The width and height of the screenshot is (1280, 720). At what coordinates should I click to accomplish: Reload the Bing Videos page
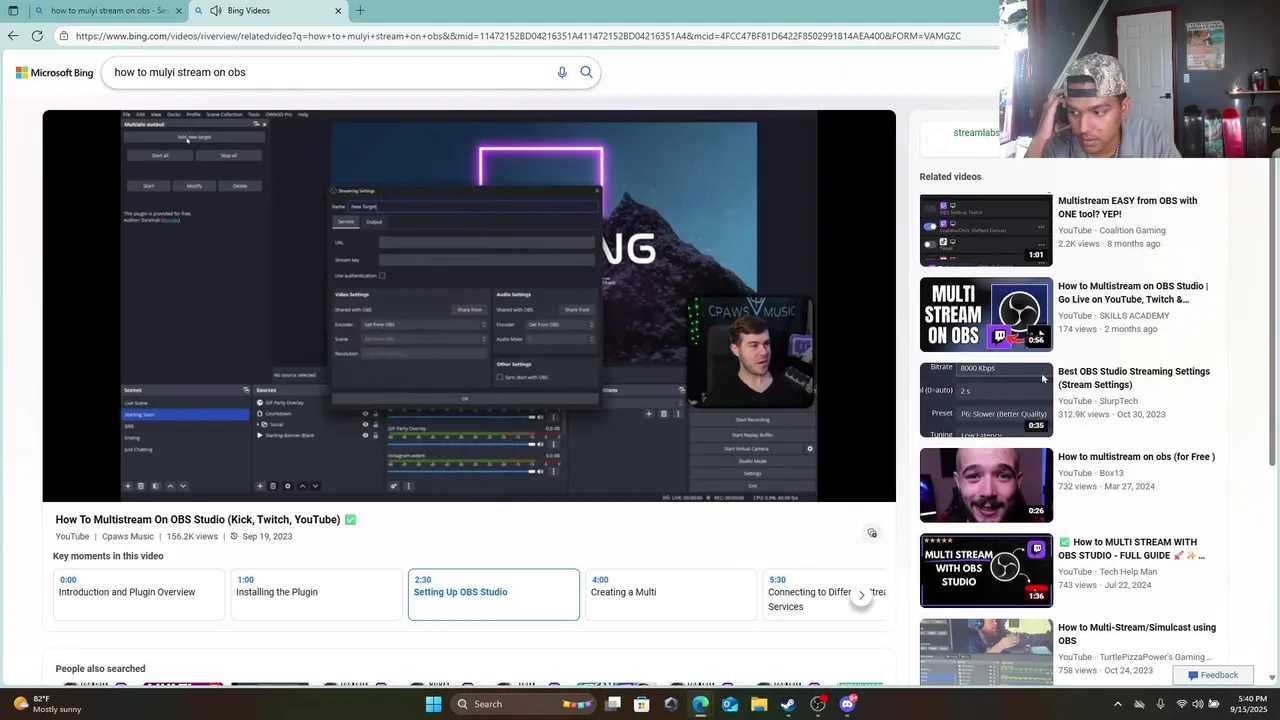pyautogui.click(x=37, y=36)
